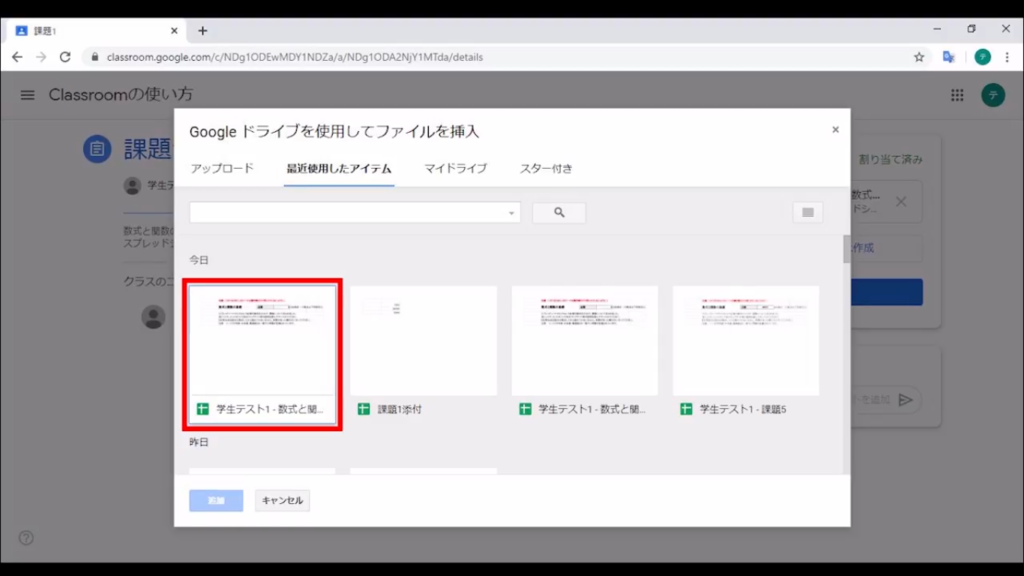
Task: Select the third thumbnail 学生テスト1 - 数式と関
Action: point(584,340)
